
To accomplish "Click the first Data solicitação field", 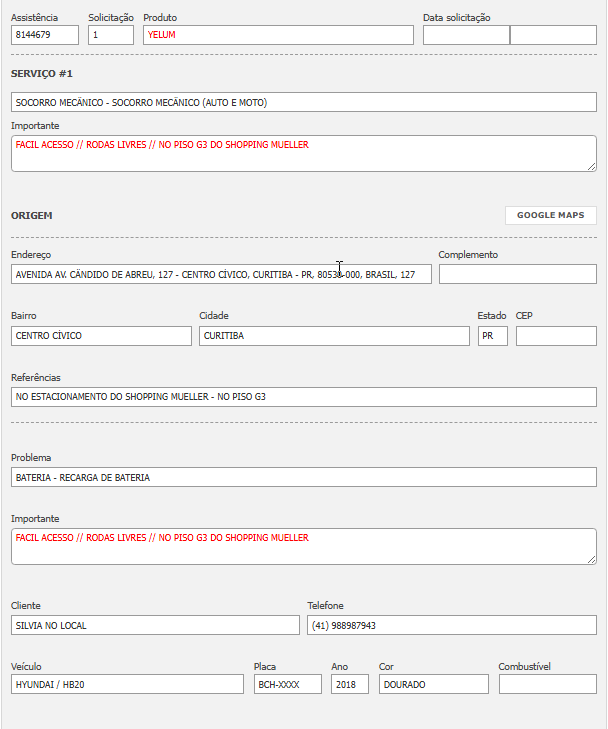I will pyautogui.click(x=466, y=35).
